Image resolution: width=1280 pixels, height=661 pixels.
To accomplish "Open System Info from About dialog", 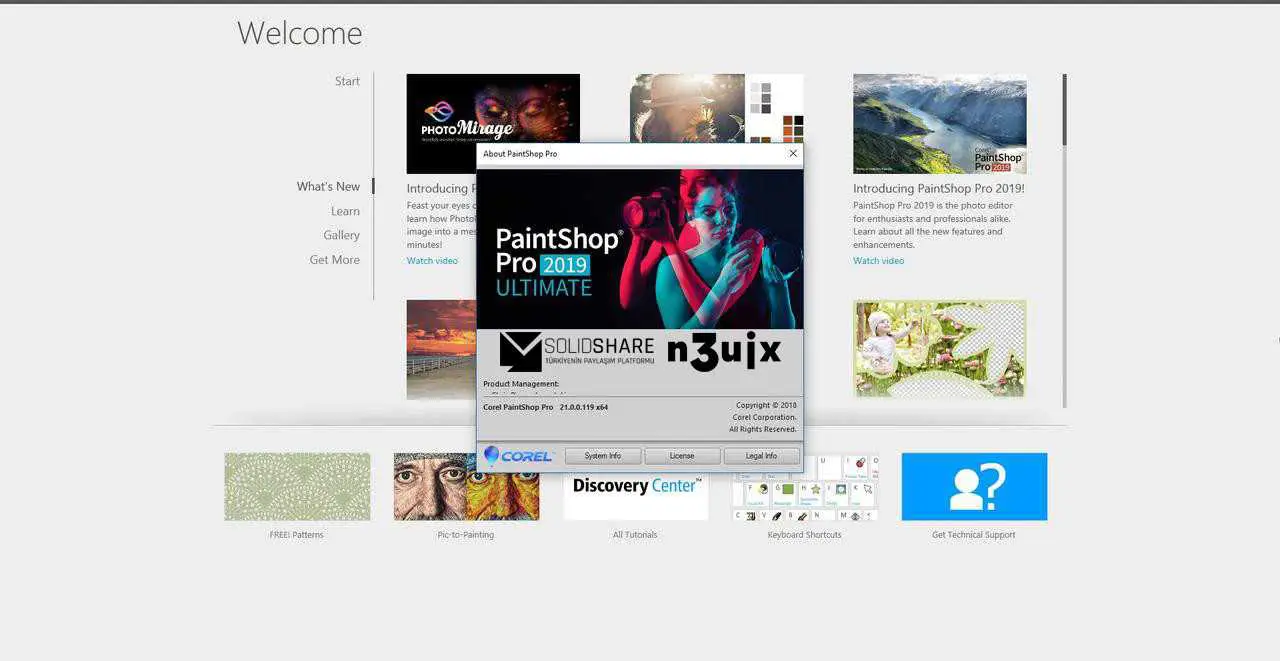I will pos(602,456).
